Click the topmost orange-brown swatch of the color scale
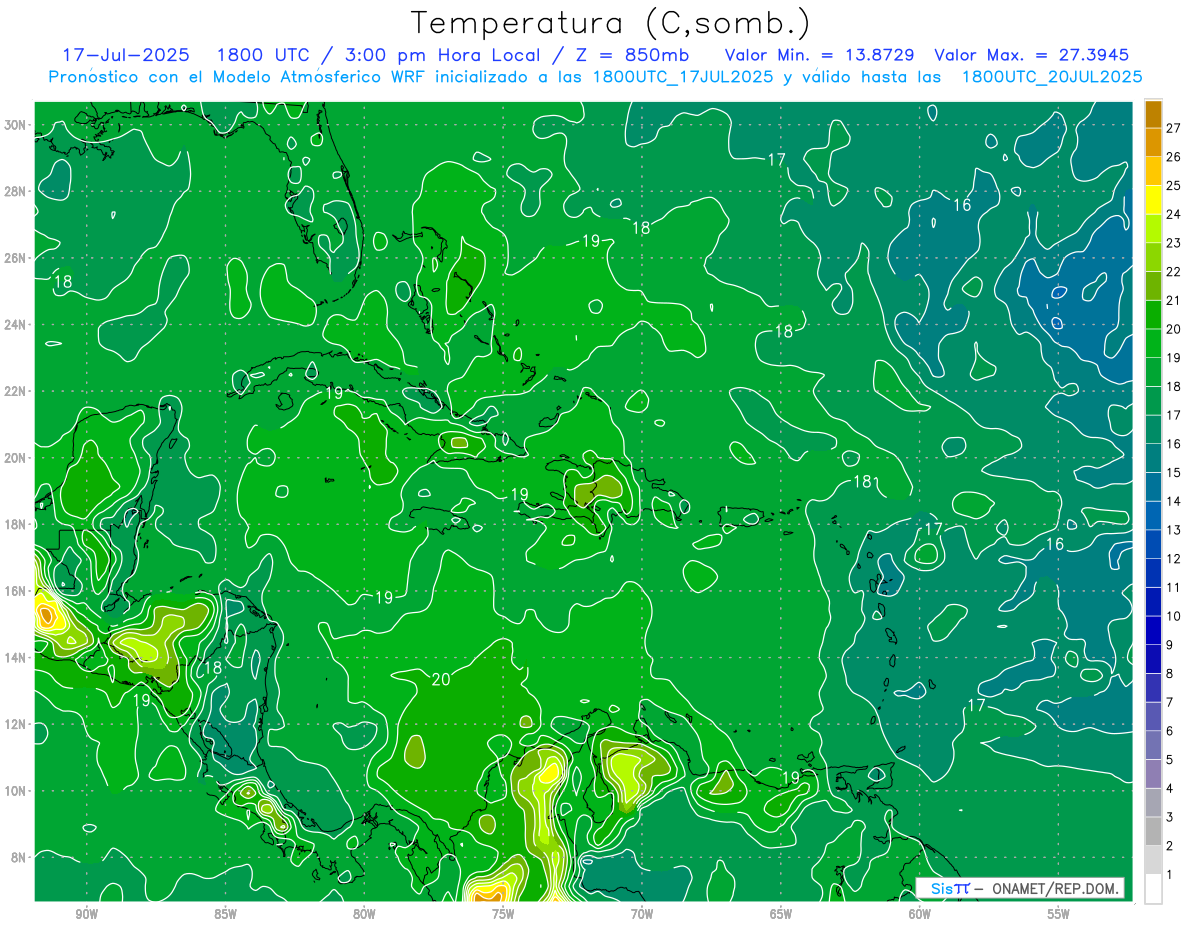 1153,113
